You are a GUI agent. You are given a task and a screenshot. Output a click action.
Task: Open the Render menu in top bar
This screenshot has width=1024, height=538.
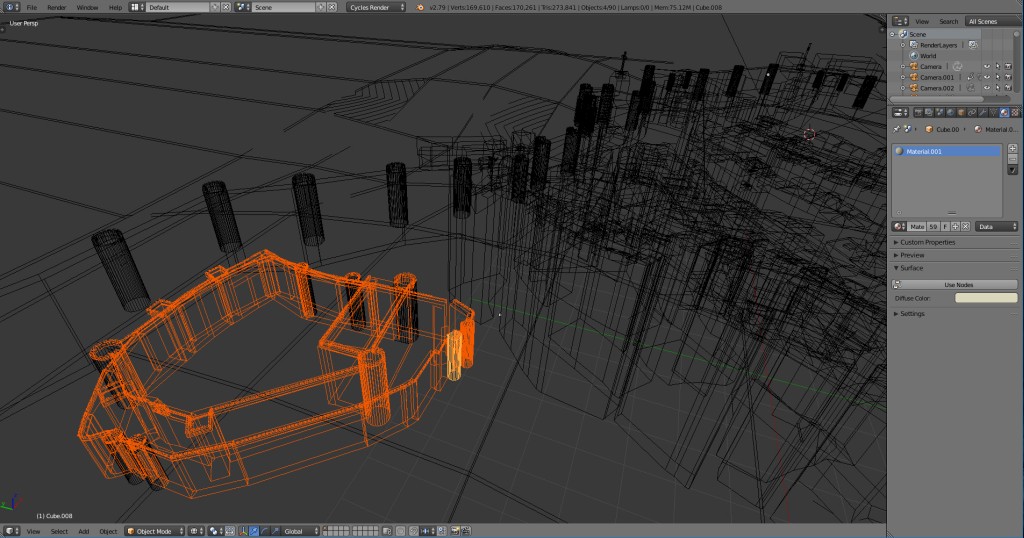(x=56, y=7)
